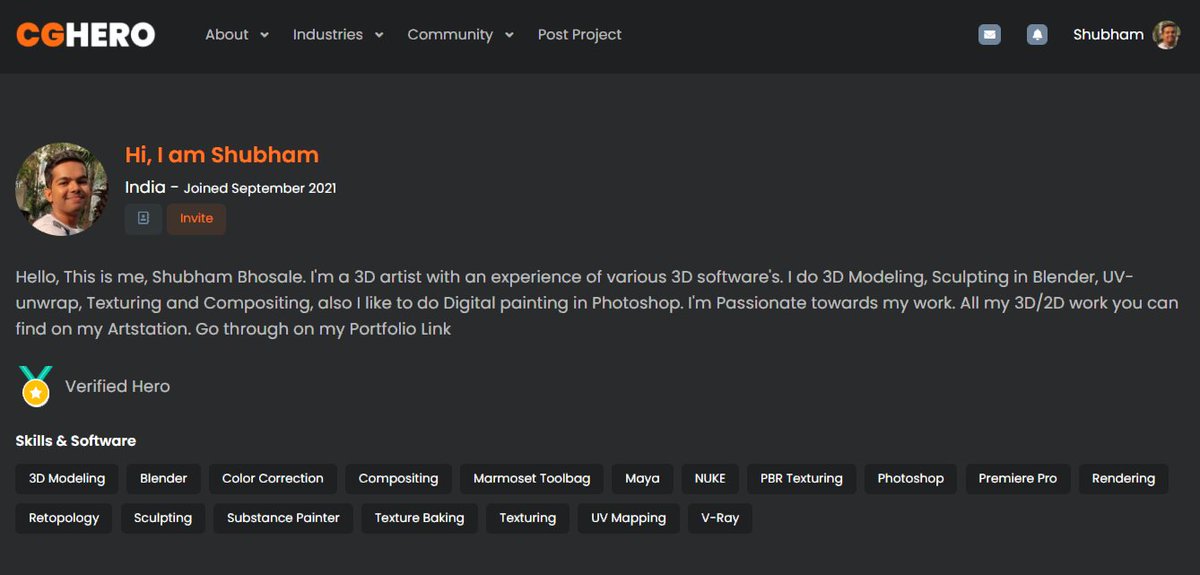Screen dimensions: 1200x575
Task: Select the Premiere Pro skill tag
Action: pos(1018,479)
